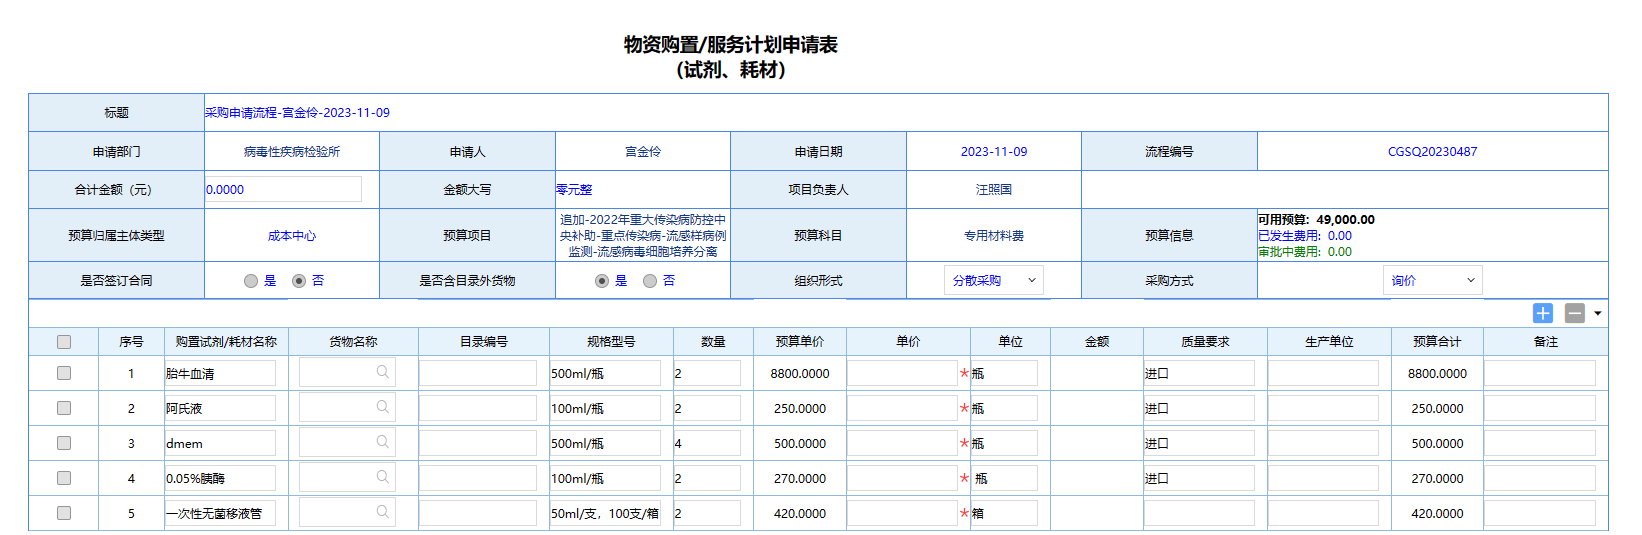Click required 单价 field for 胎牛血清
This screenshot has width=1642, height=535.
[903, 373]
